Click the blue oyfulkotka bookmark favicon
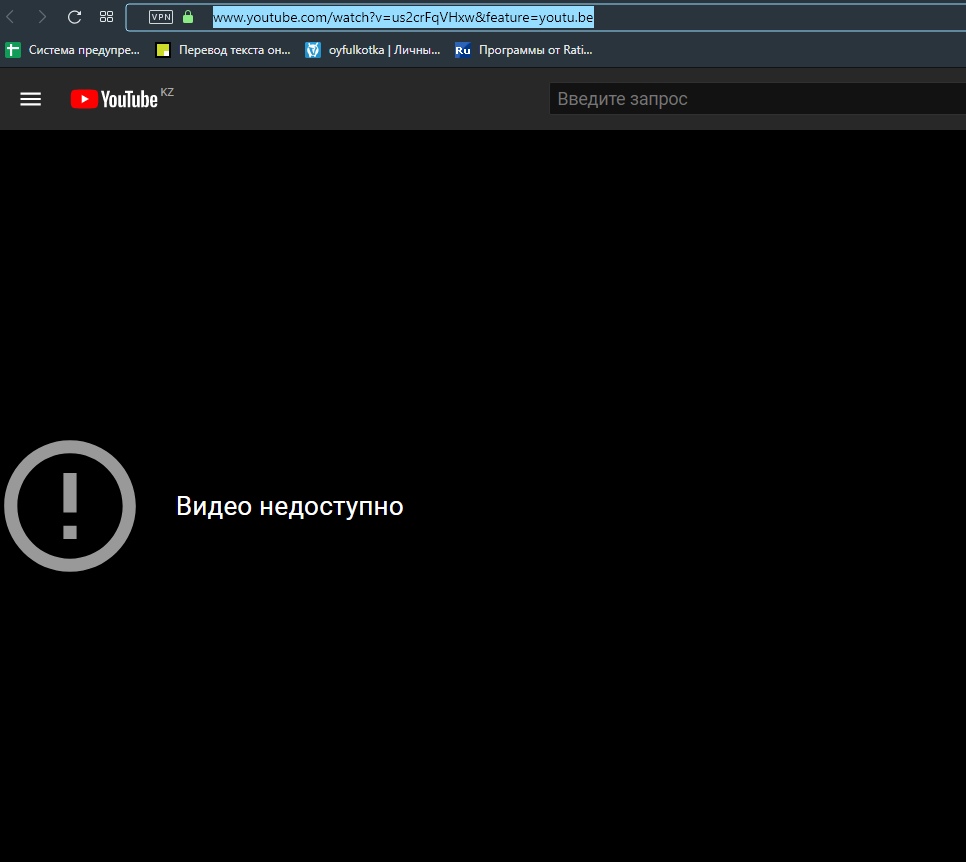966x862 pixels. pyautogui.click(x=313, y=49)
